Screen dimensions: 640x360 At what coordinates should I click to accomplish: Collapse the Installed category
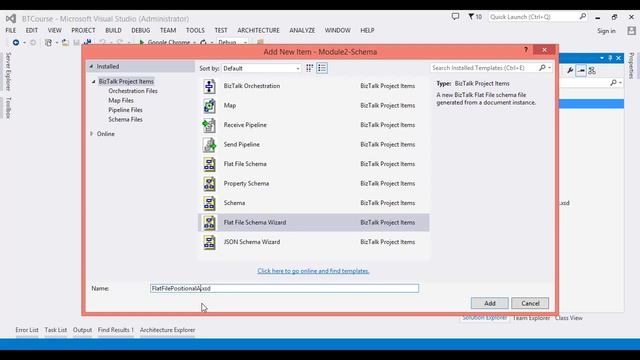point(91,66)
